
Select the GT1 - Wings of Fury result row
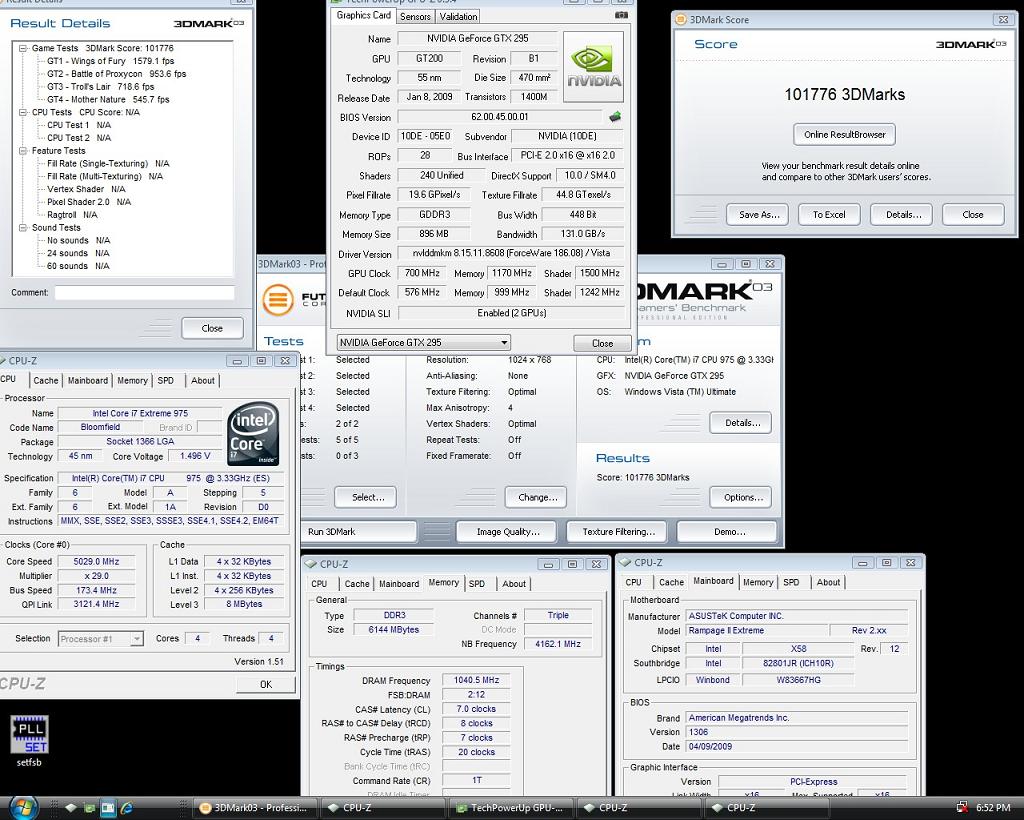(110, 61)
